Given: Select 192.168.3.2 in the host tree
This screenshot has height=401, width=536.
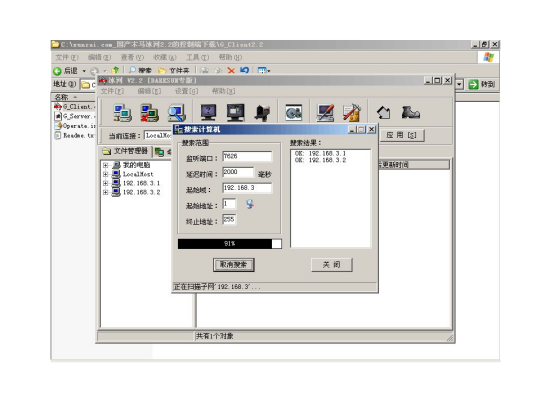Looking at the screenshot, I should (141, 192).
